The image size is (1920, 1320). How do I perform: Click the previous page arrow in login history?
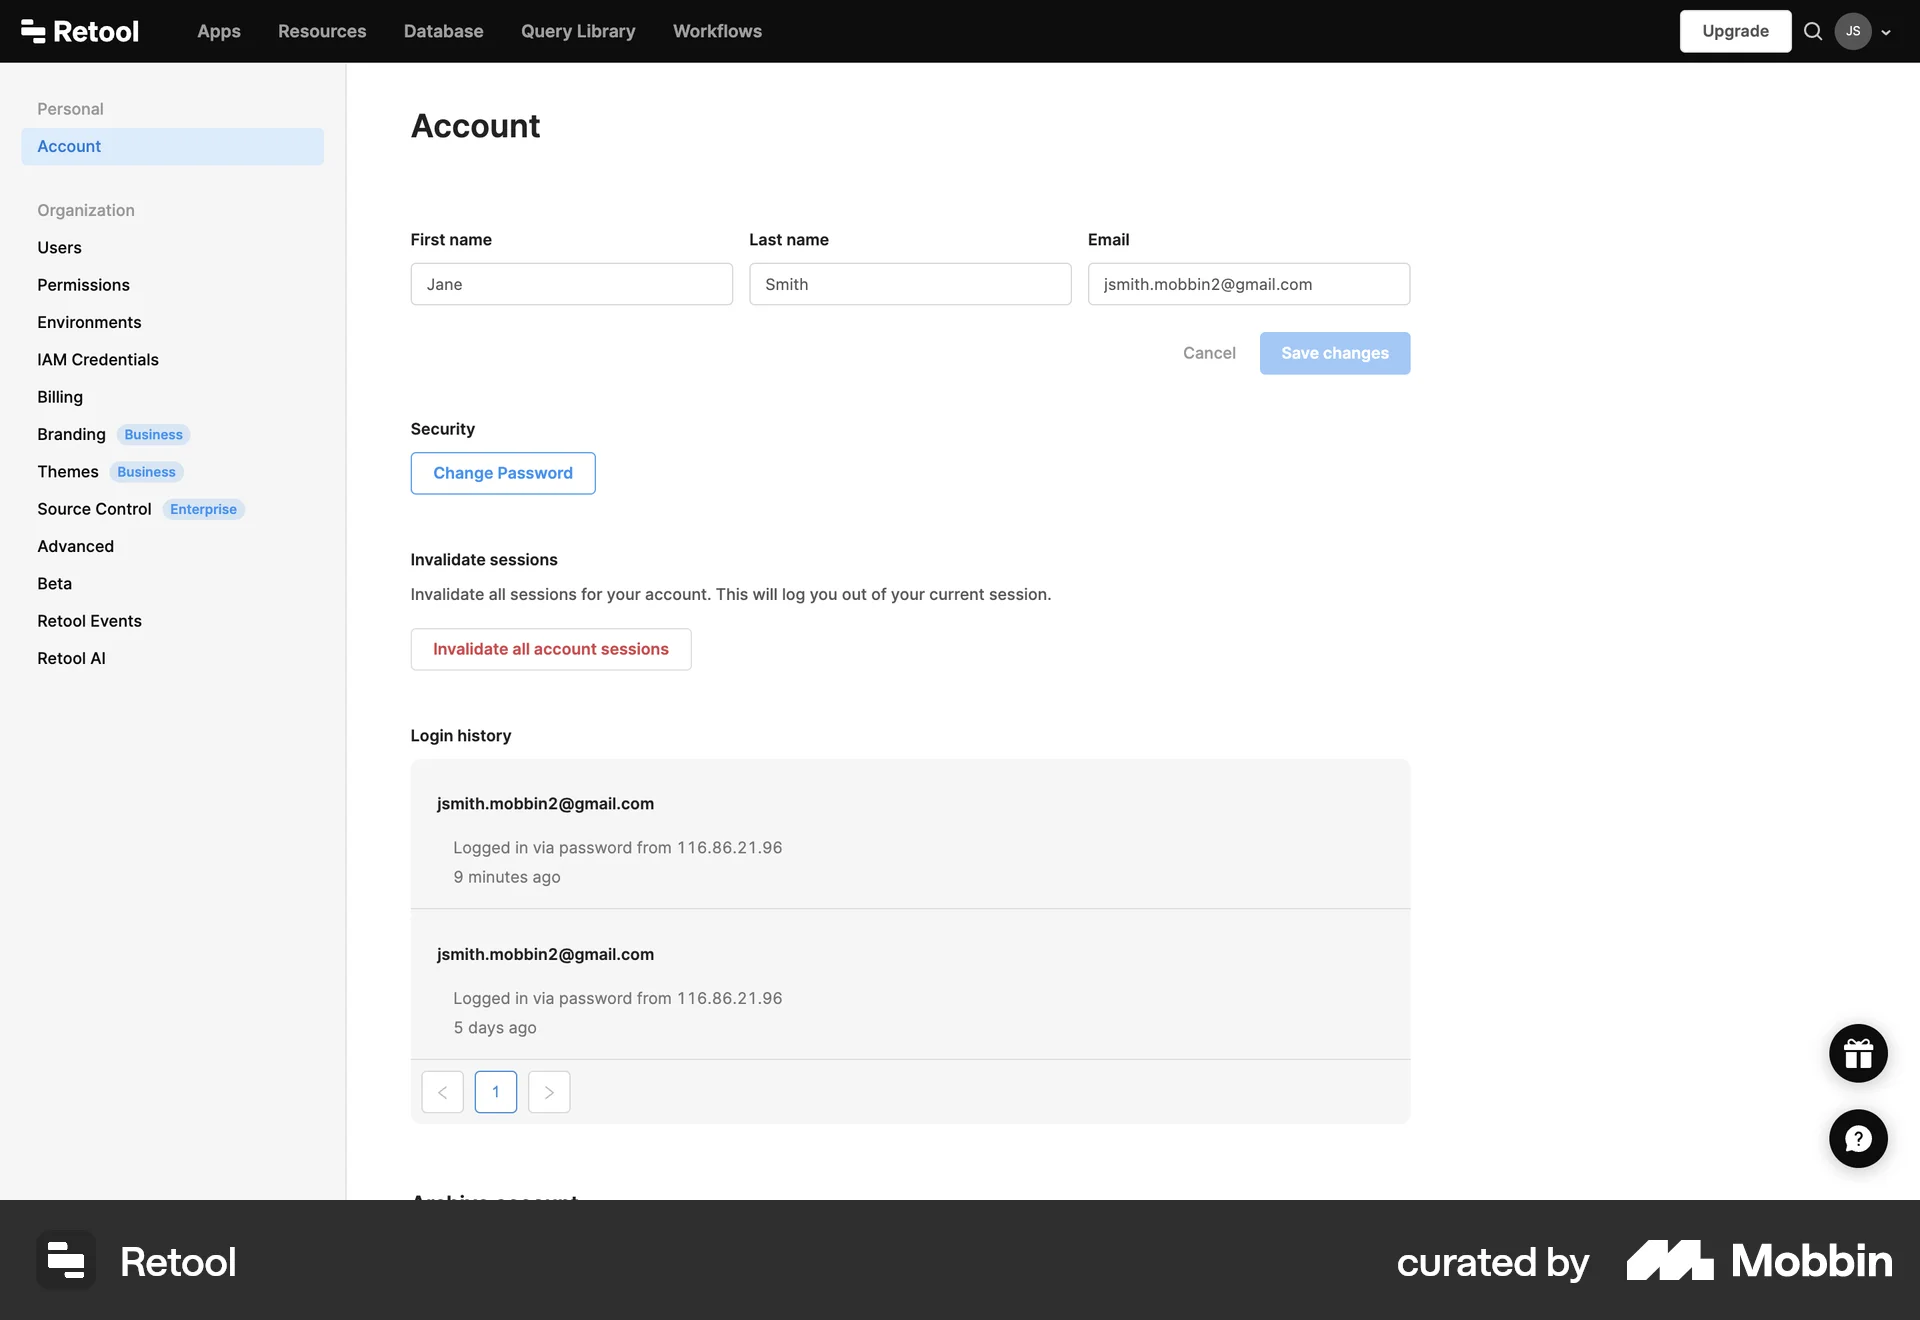point(442,1092)
